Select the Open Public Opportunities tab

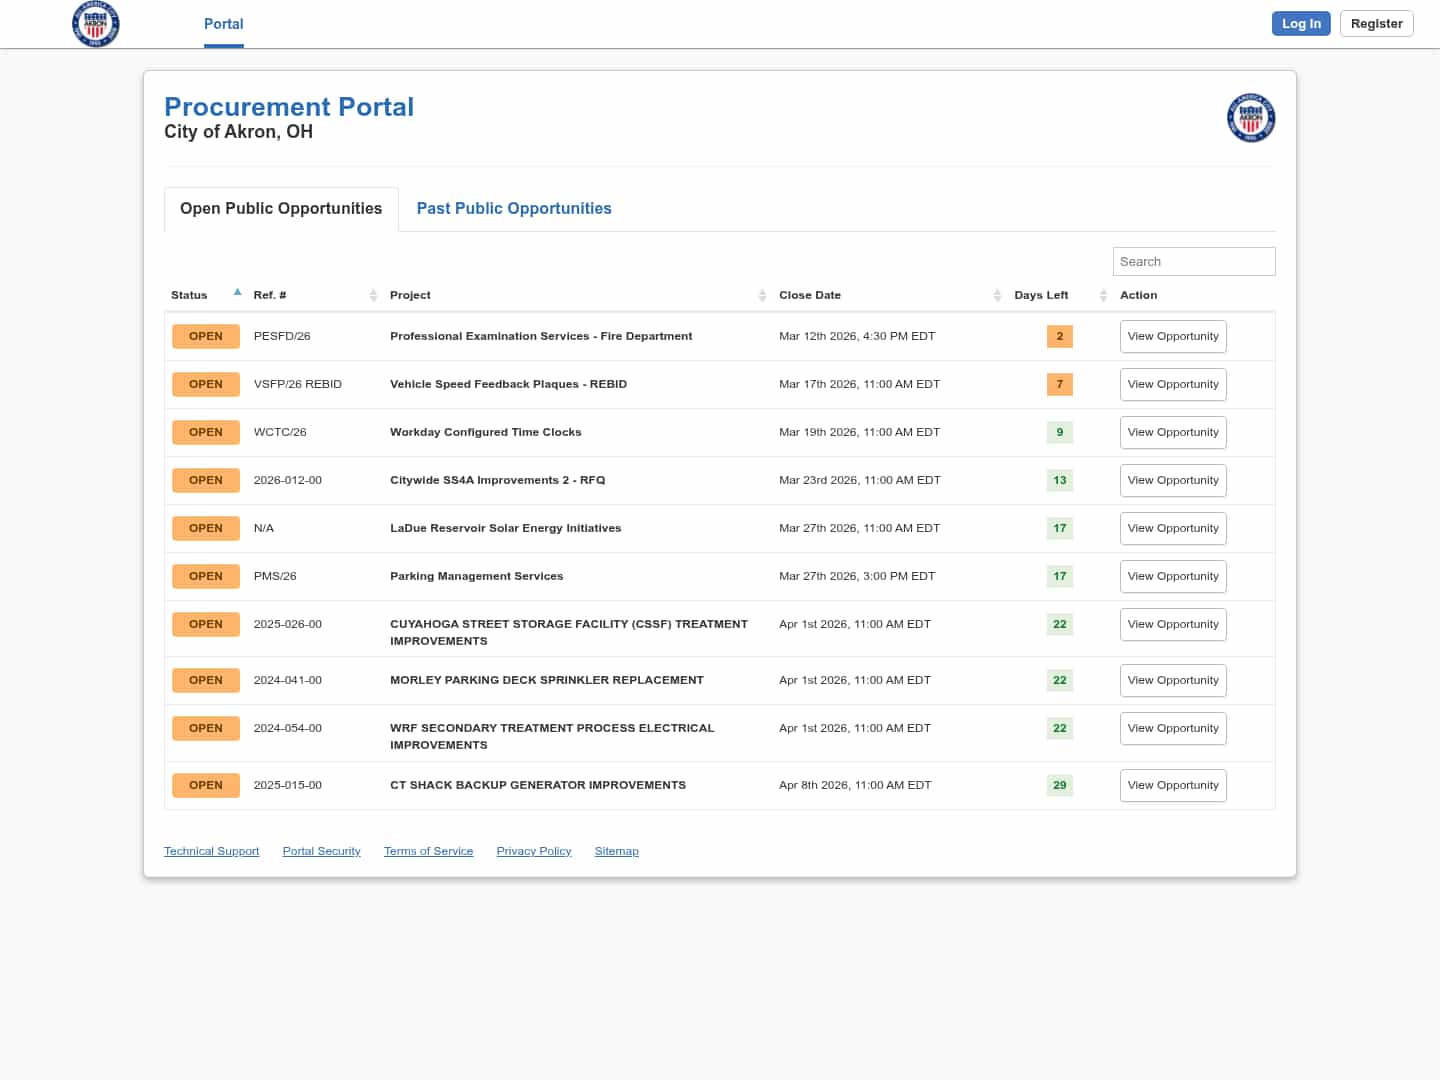point(281,208)
